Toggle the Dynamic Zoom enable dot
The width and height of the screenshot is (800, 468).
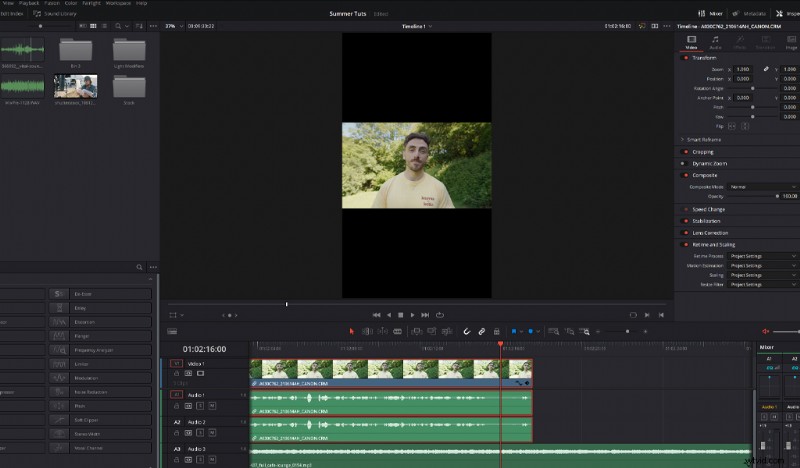(683, 163)
